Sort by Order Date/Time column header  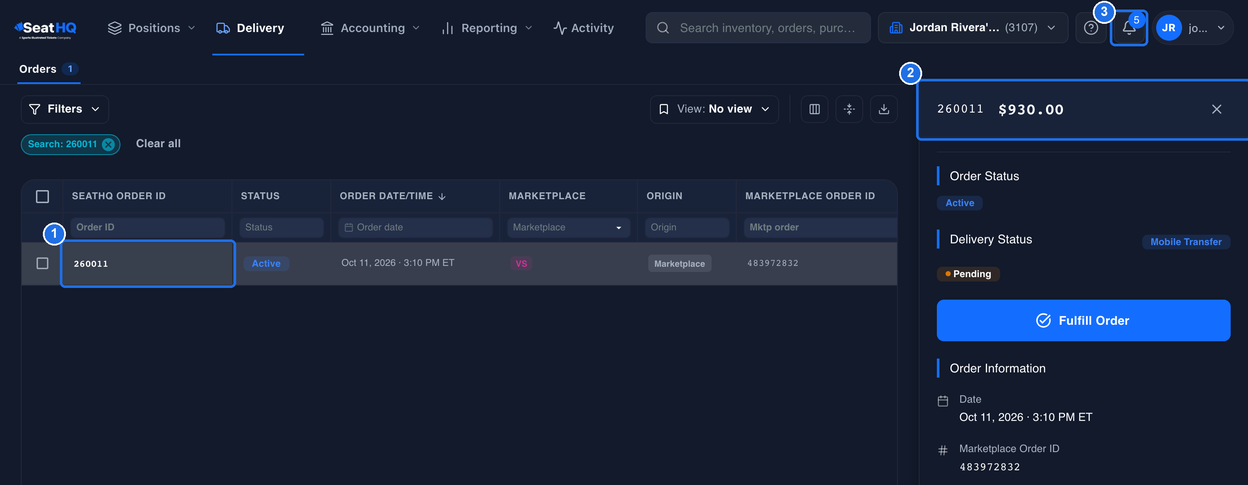[394, 196]
